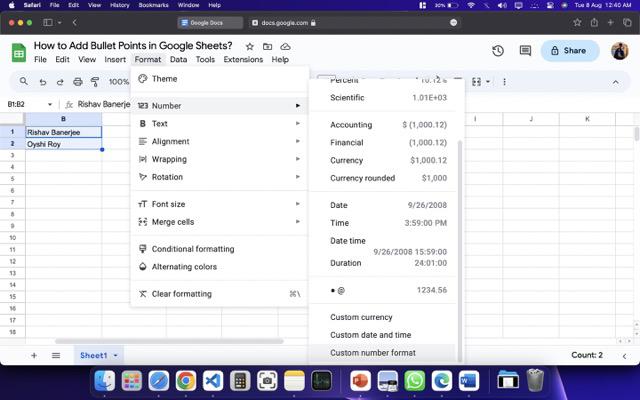Select cell containing Oyshi Roy

64,144
